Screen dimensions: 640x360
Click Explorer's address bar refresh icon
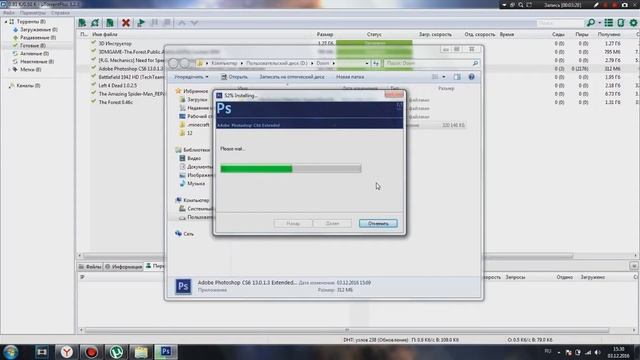click(x=376, y=63)
